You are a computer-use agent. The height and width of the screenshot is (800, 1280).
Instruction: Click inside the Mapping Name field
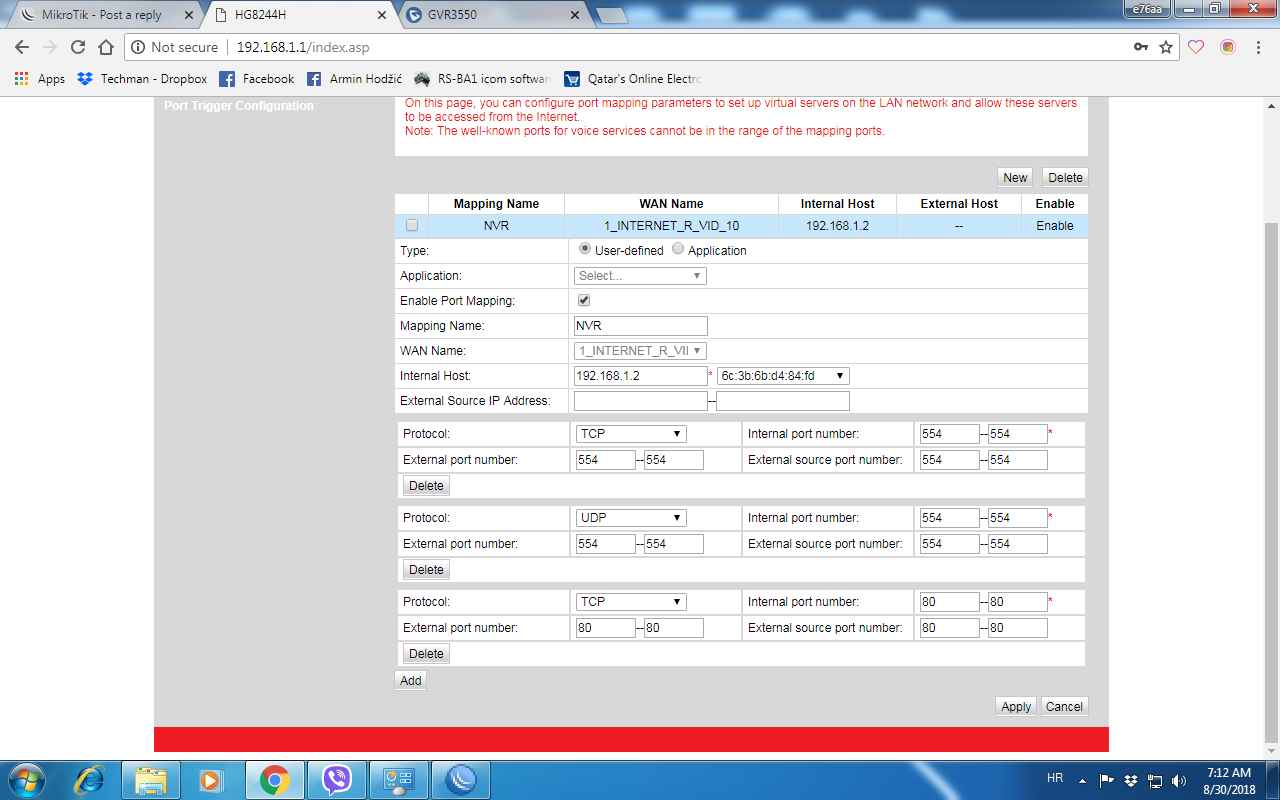coord(640,325)
